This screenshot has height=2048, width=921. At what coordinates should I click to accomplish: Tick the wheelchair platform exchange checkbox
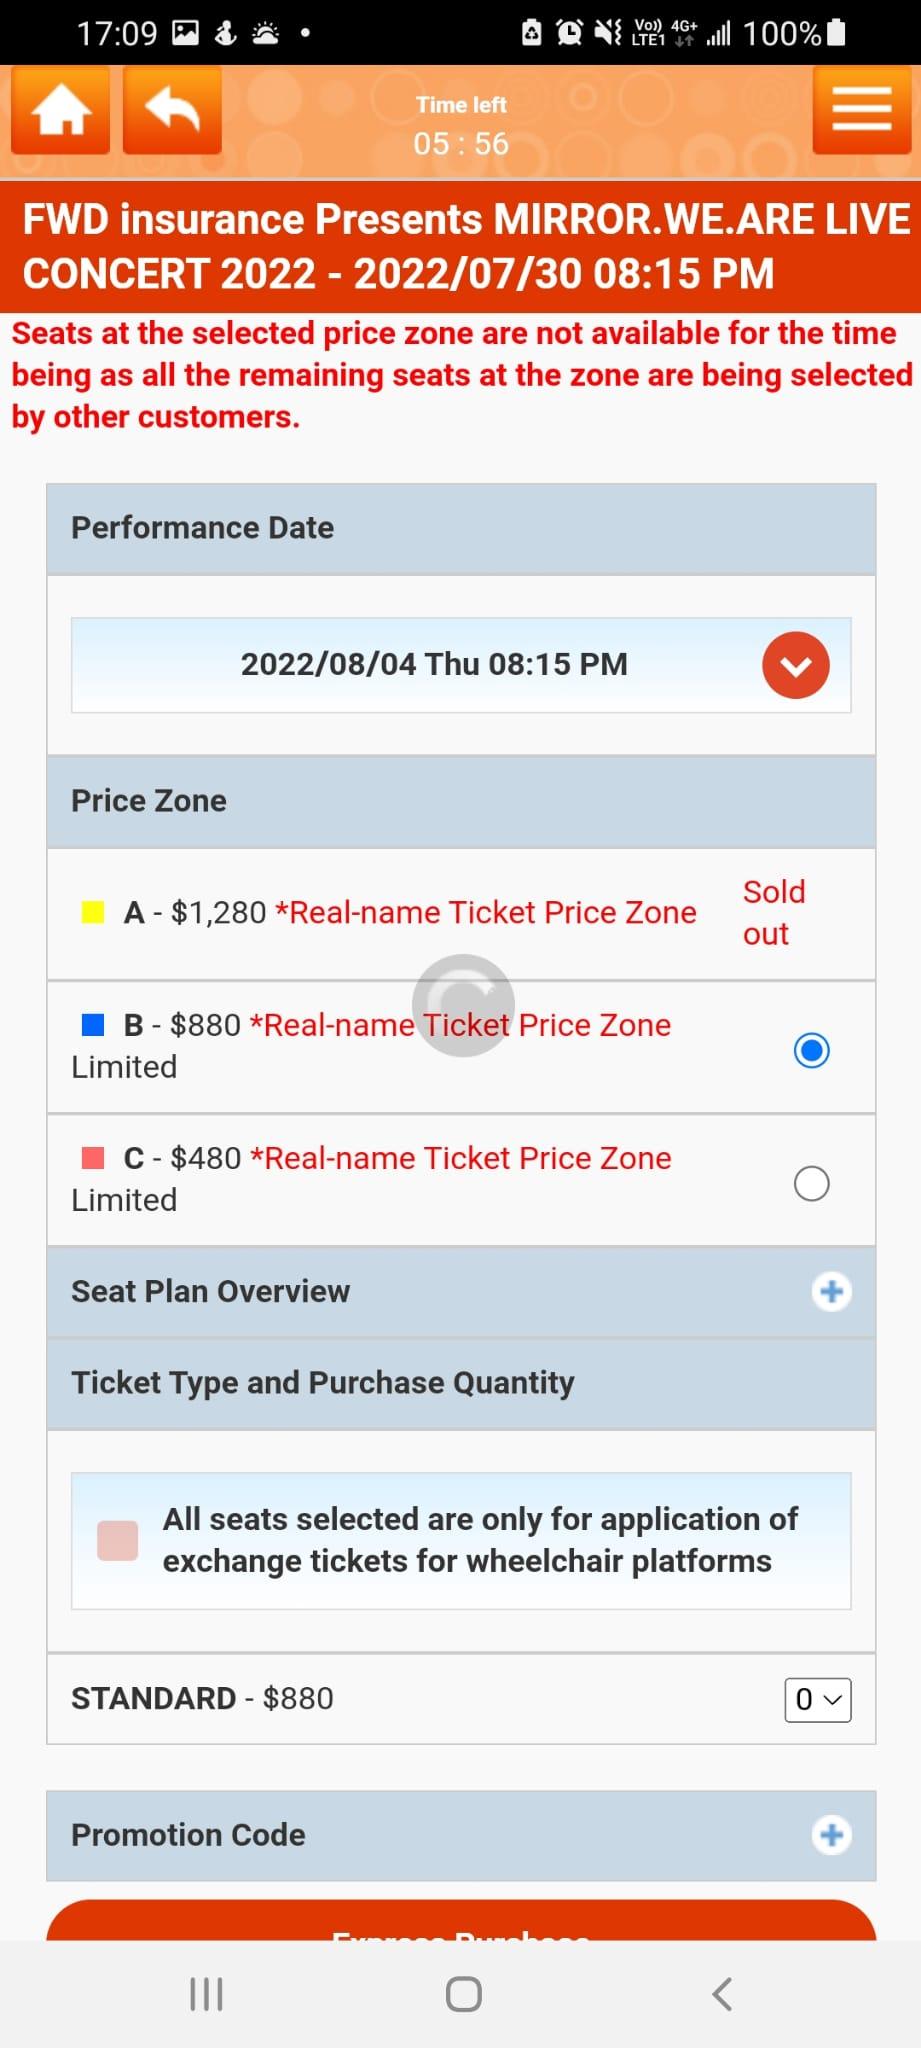[118, 1540]
